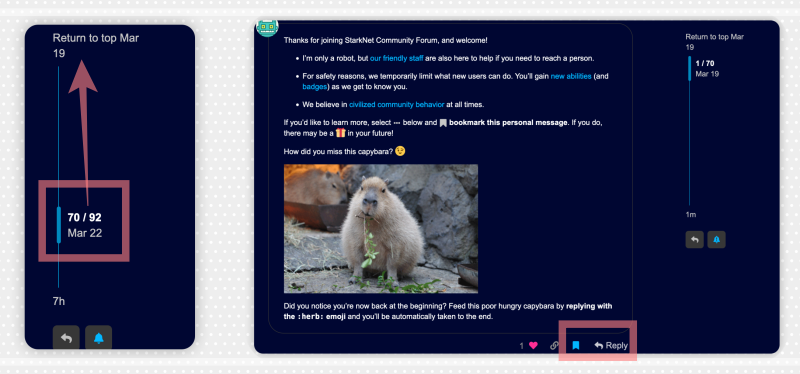
Task: Open the capybara photo
Action: pos(381,229)
